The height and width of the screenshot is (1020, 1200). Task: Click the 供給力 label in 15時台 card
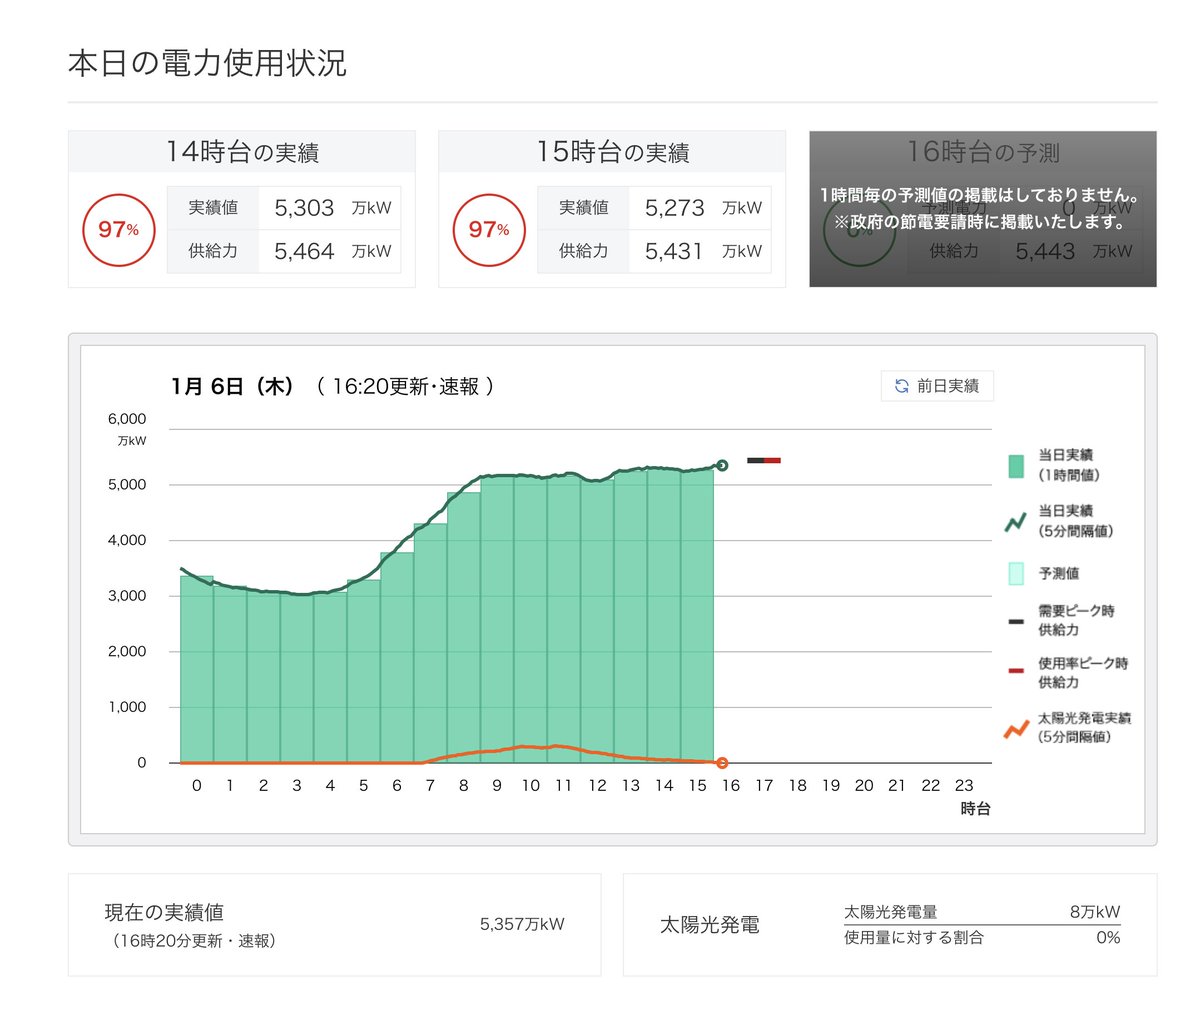coord(584,251)
